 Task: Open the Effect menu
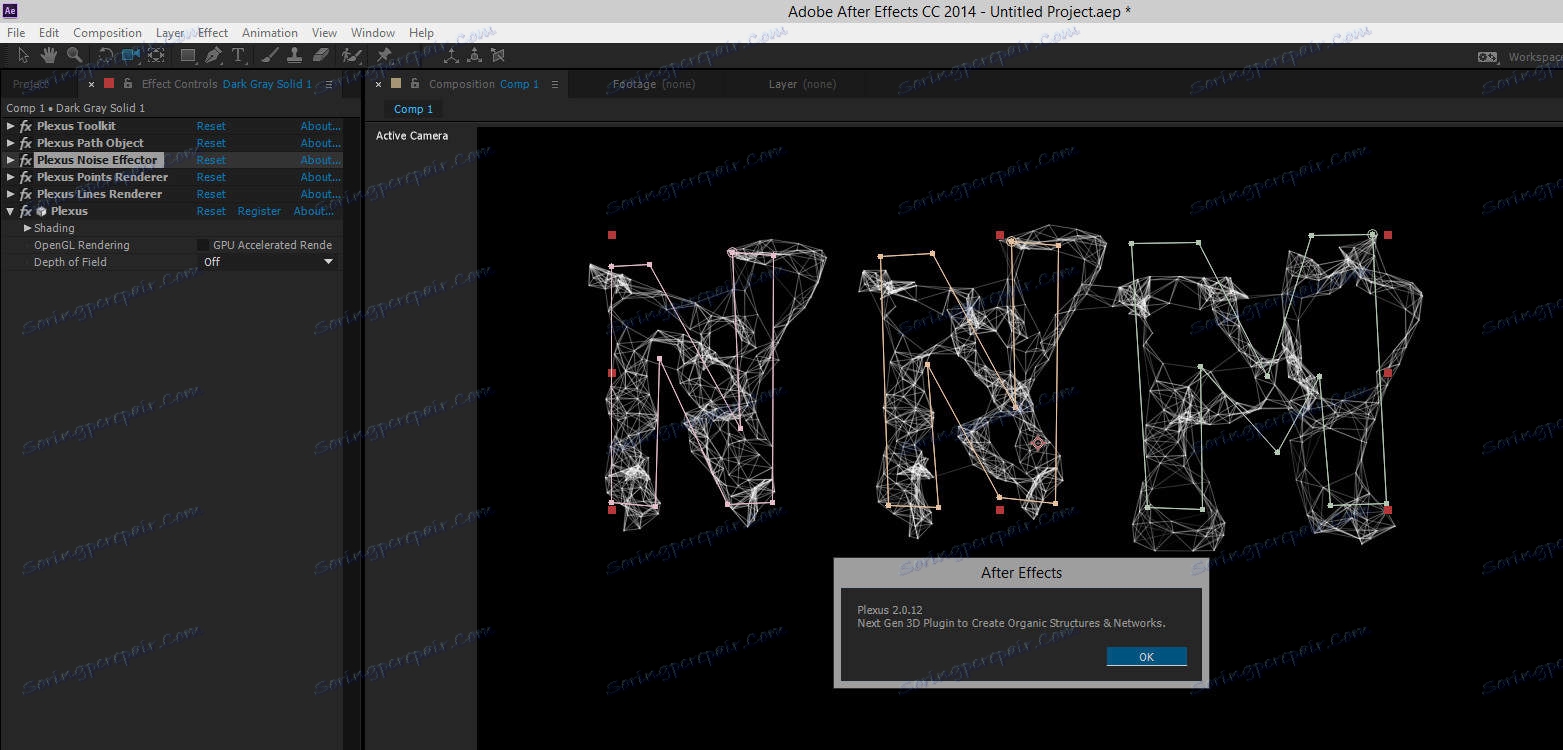coord(213,33)
